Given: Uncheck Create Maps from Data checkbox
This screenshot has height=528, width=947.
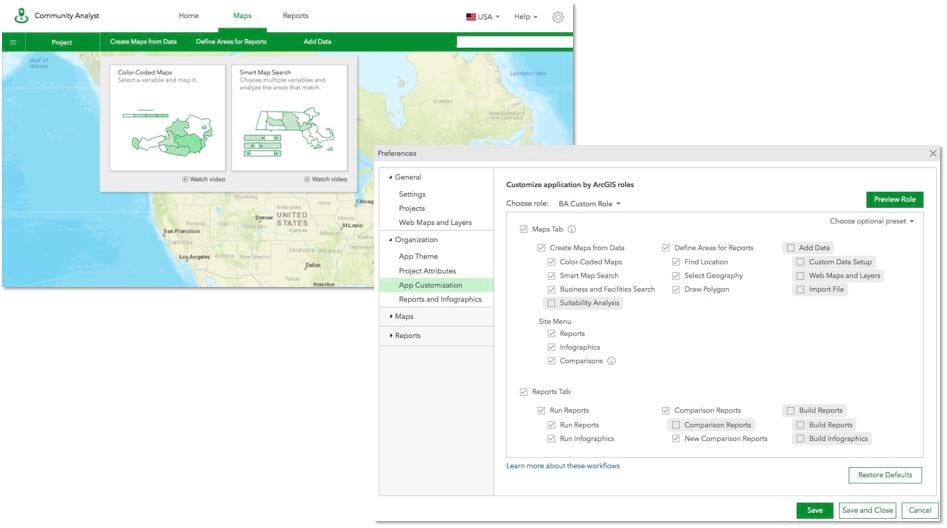Looking at the screenshot, I should (x=541, y=248).
